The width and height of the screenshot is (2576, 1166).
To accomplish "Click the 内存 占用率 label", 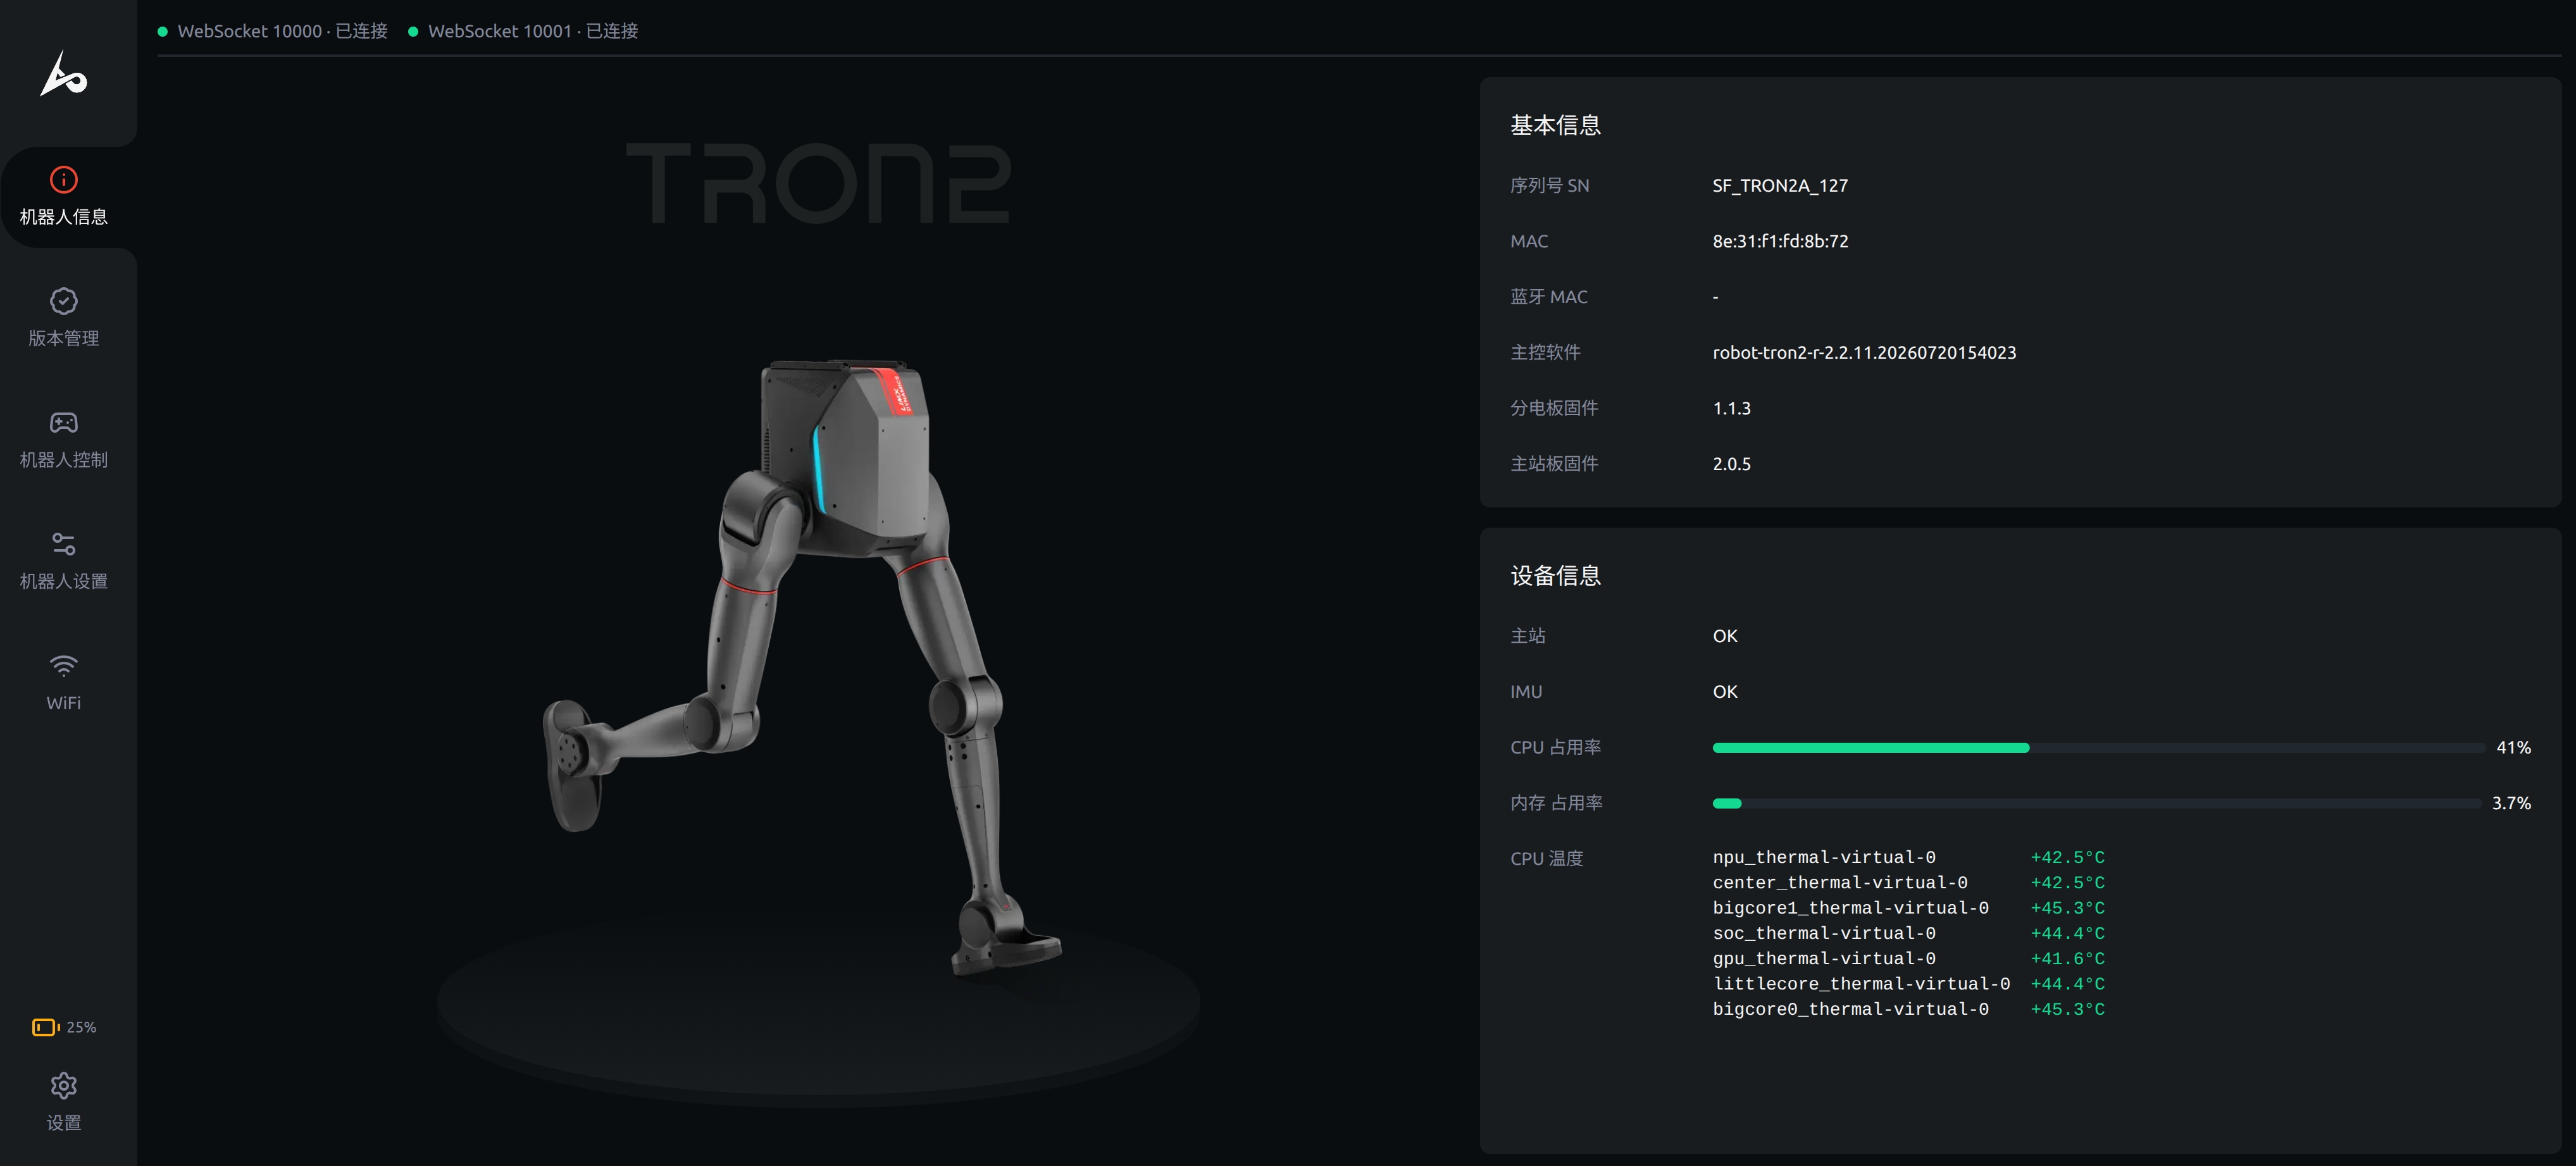I will pos(1557,804).
